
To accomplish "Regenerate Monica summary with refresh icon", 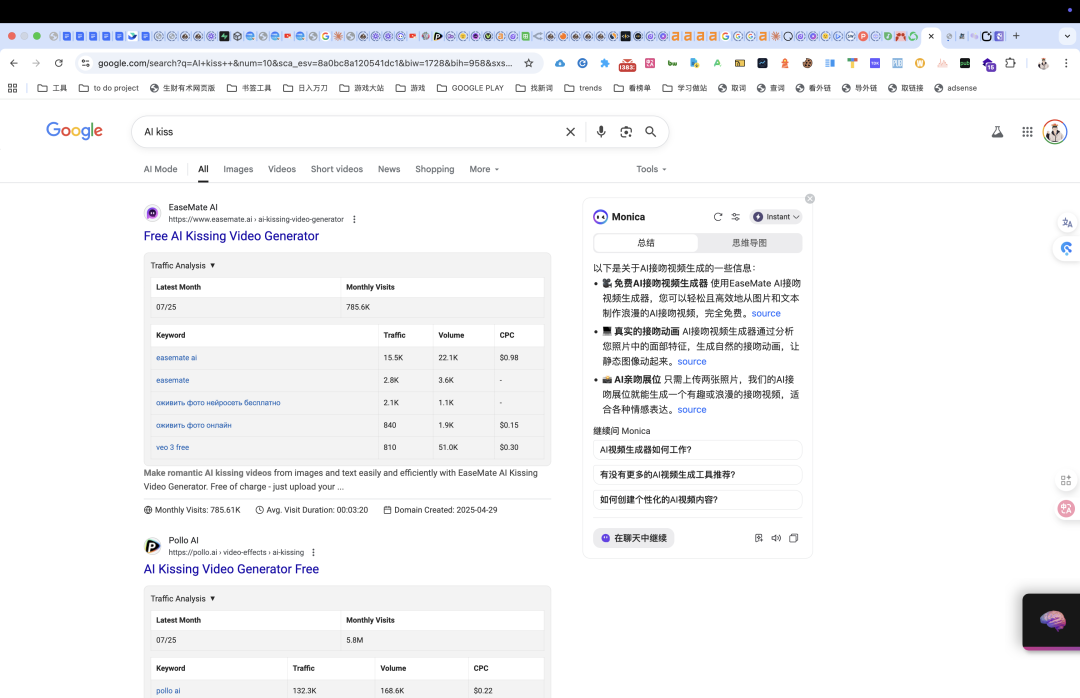I will tap(718, 216).
